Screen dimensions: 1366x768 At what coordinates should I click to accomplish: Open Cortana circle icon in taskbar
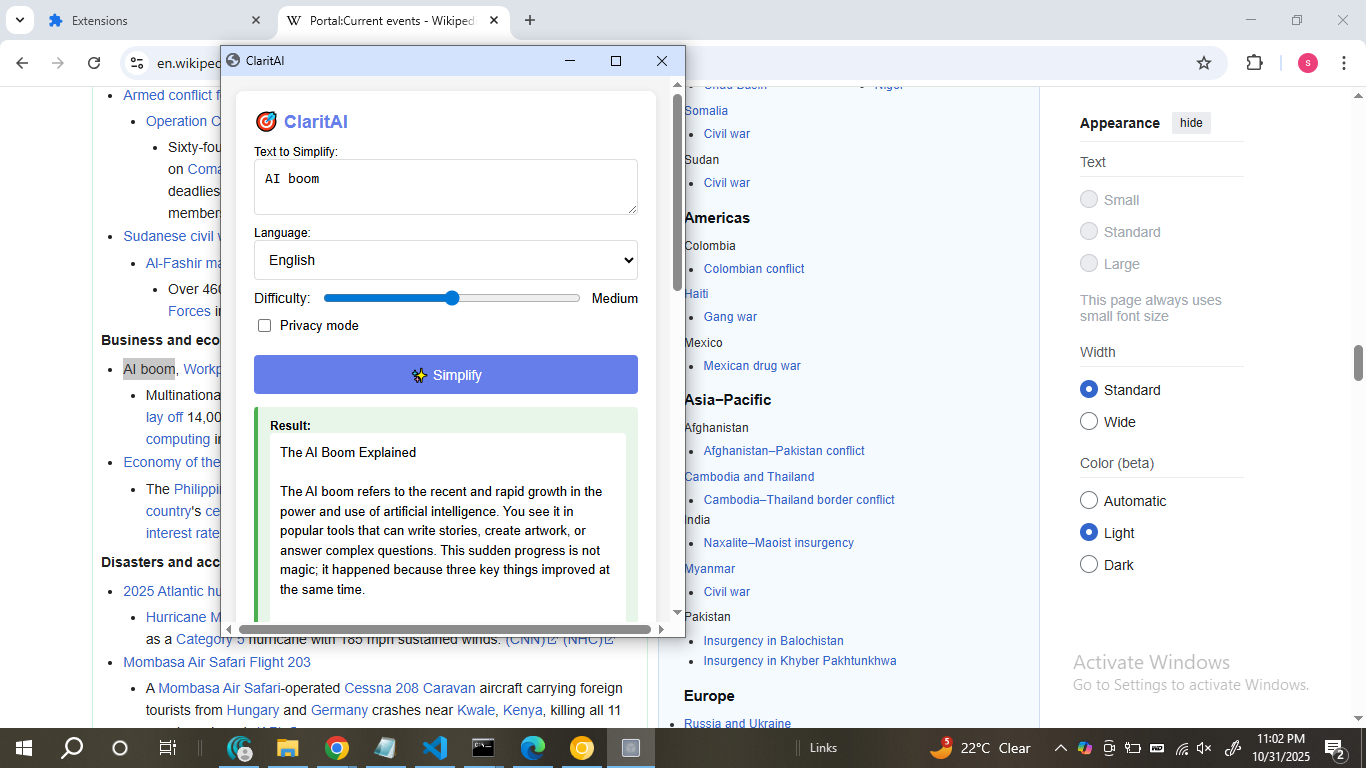coord(120,748)
